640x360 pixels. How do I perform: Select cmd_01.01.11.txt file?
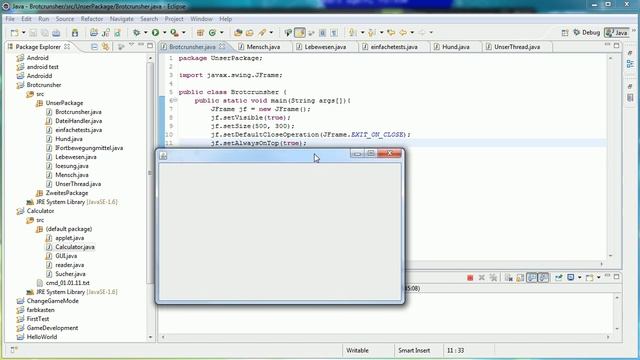pyautogui.click(x=67, y=282)
